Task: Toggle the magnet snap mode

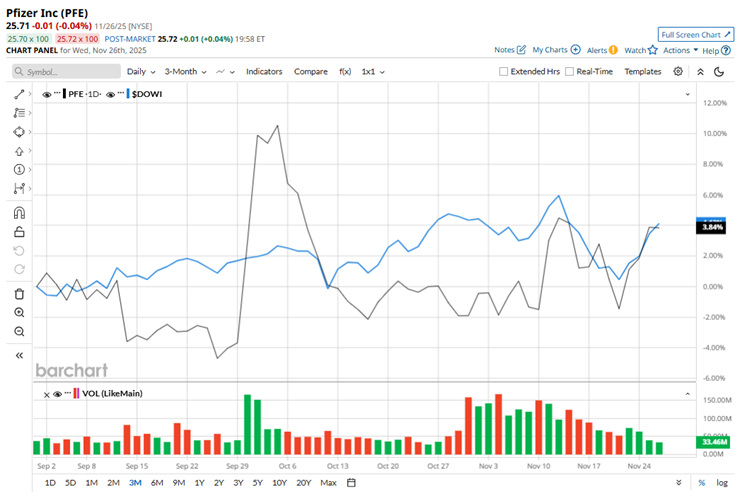Action: pyautogui.click(x=19, y=213)
